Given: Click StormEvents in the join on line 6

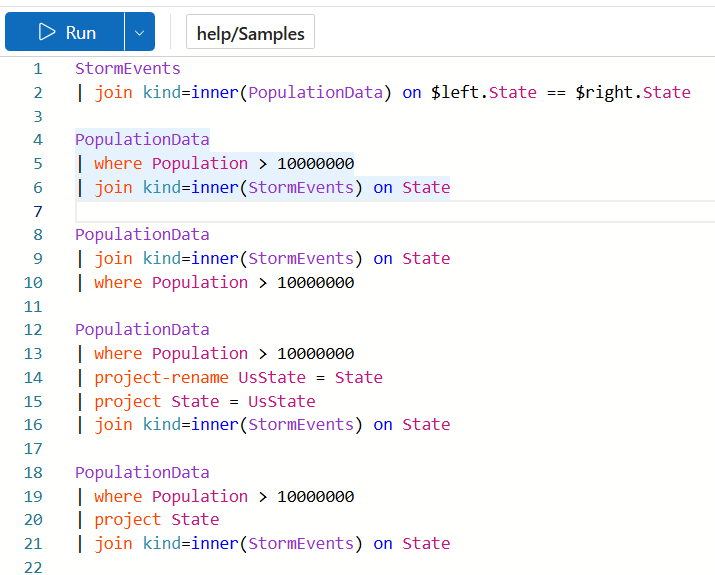Looking at the screenshot, I should coord(301,187).
